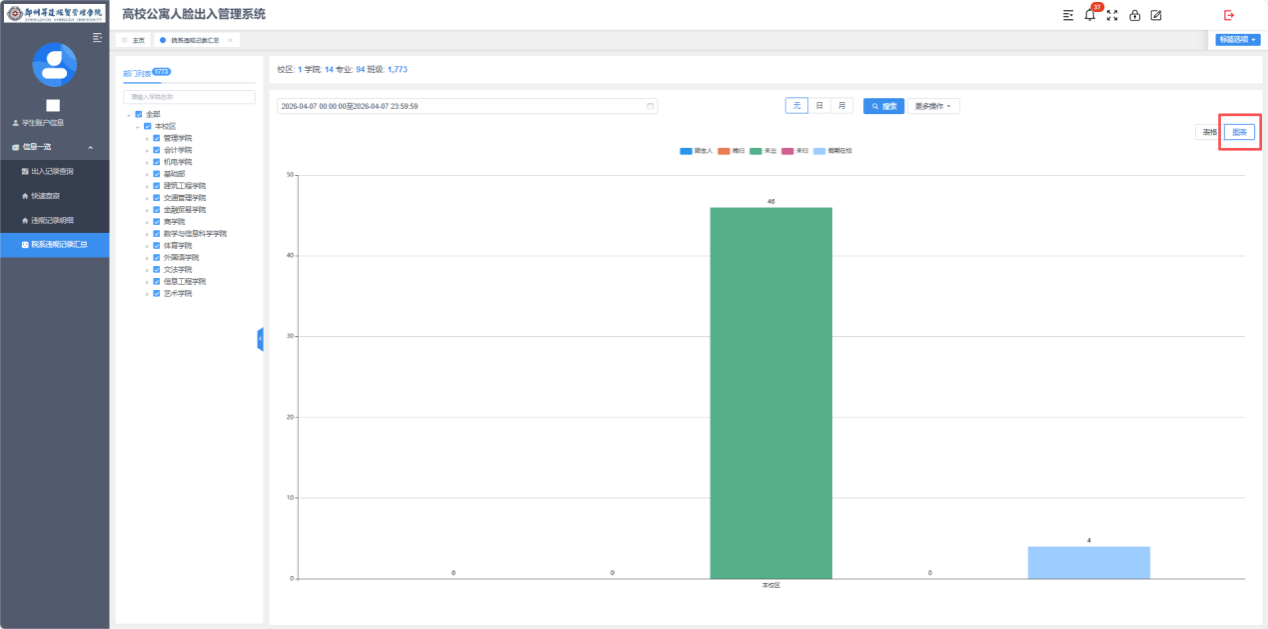1268x629 pixels.
Task: Open the 标签选项 dropdown
Action: click(x=1237, y=40)
